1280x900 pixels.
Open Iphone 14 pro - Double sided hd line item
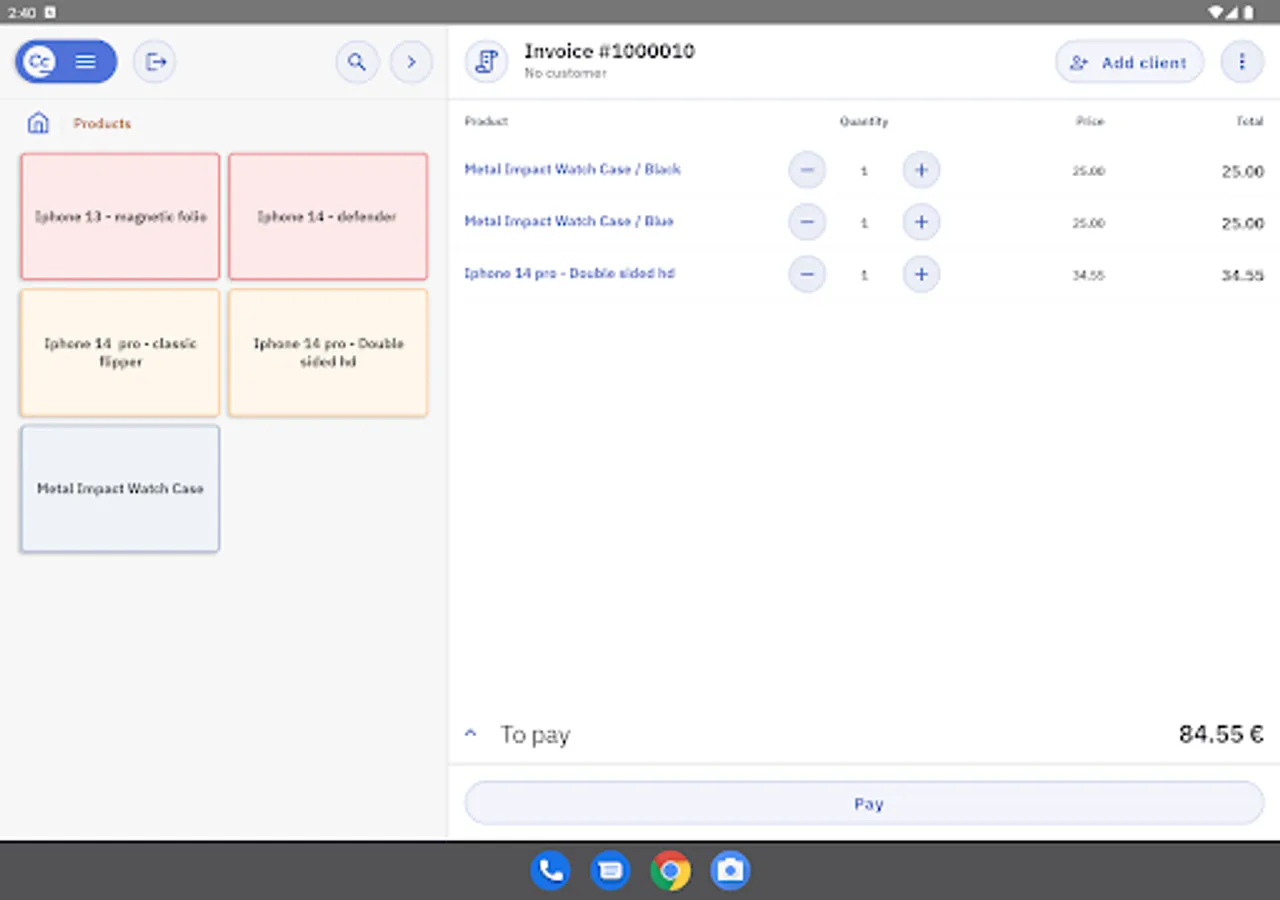tap(569, 273)
